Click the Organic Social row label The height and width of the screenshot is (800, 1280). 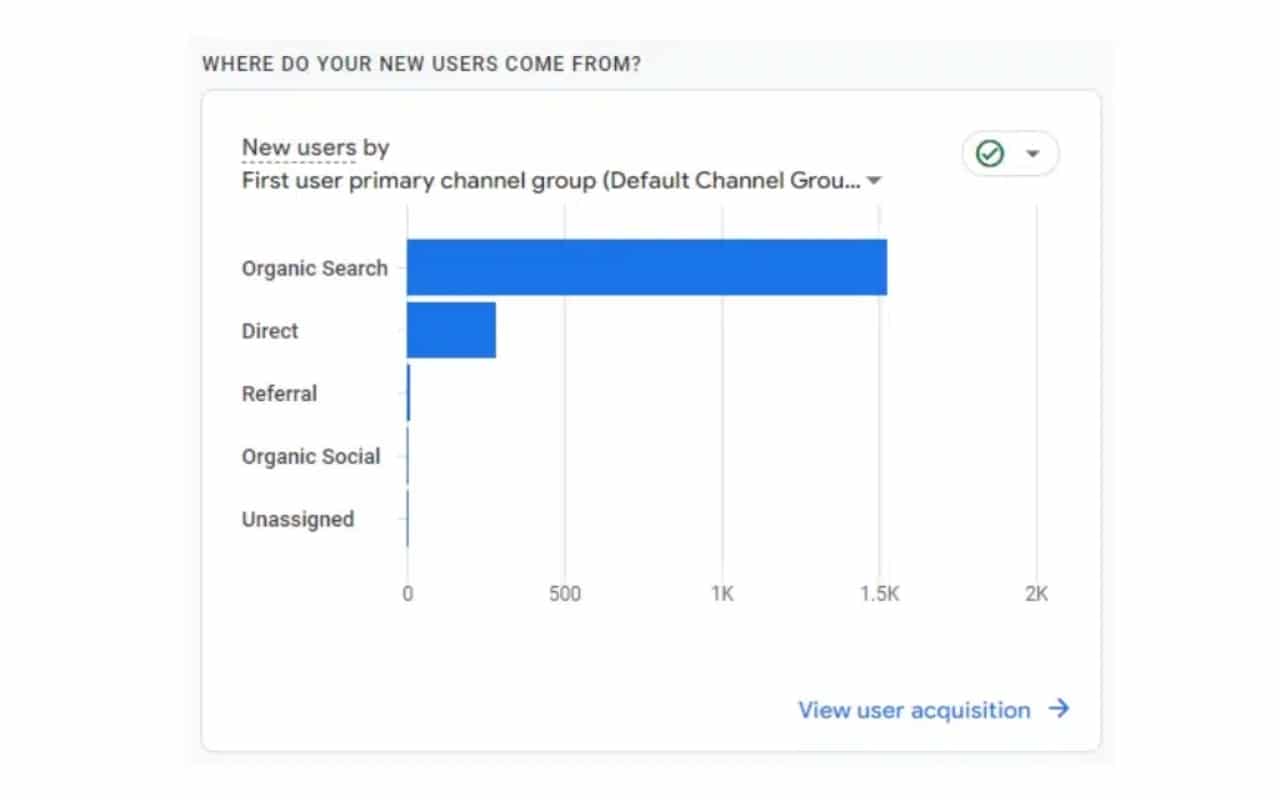point(311,457)
